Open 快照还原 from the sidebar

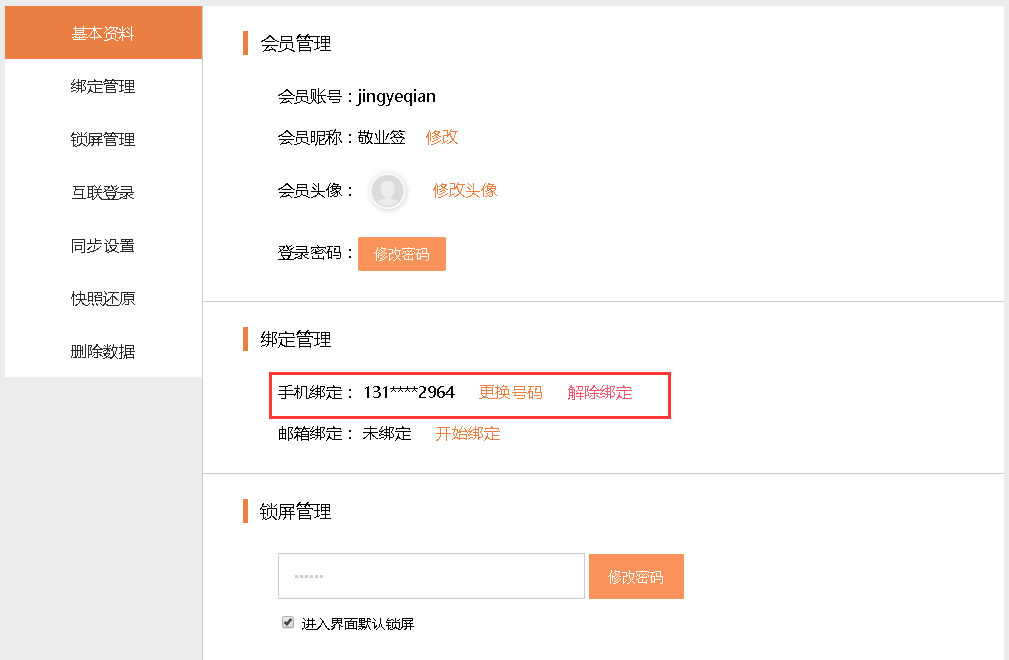103,299
